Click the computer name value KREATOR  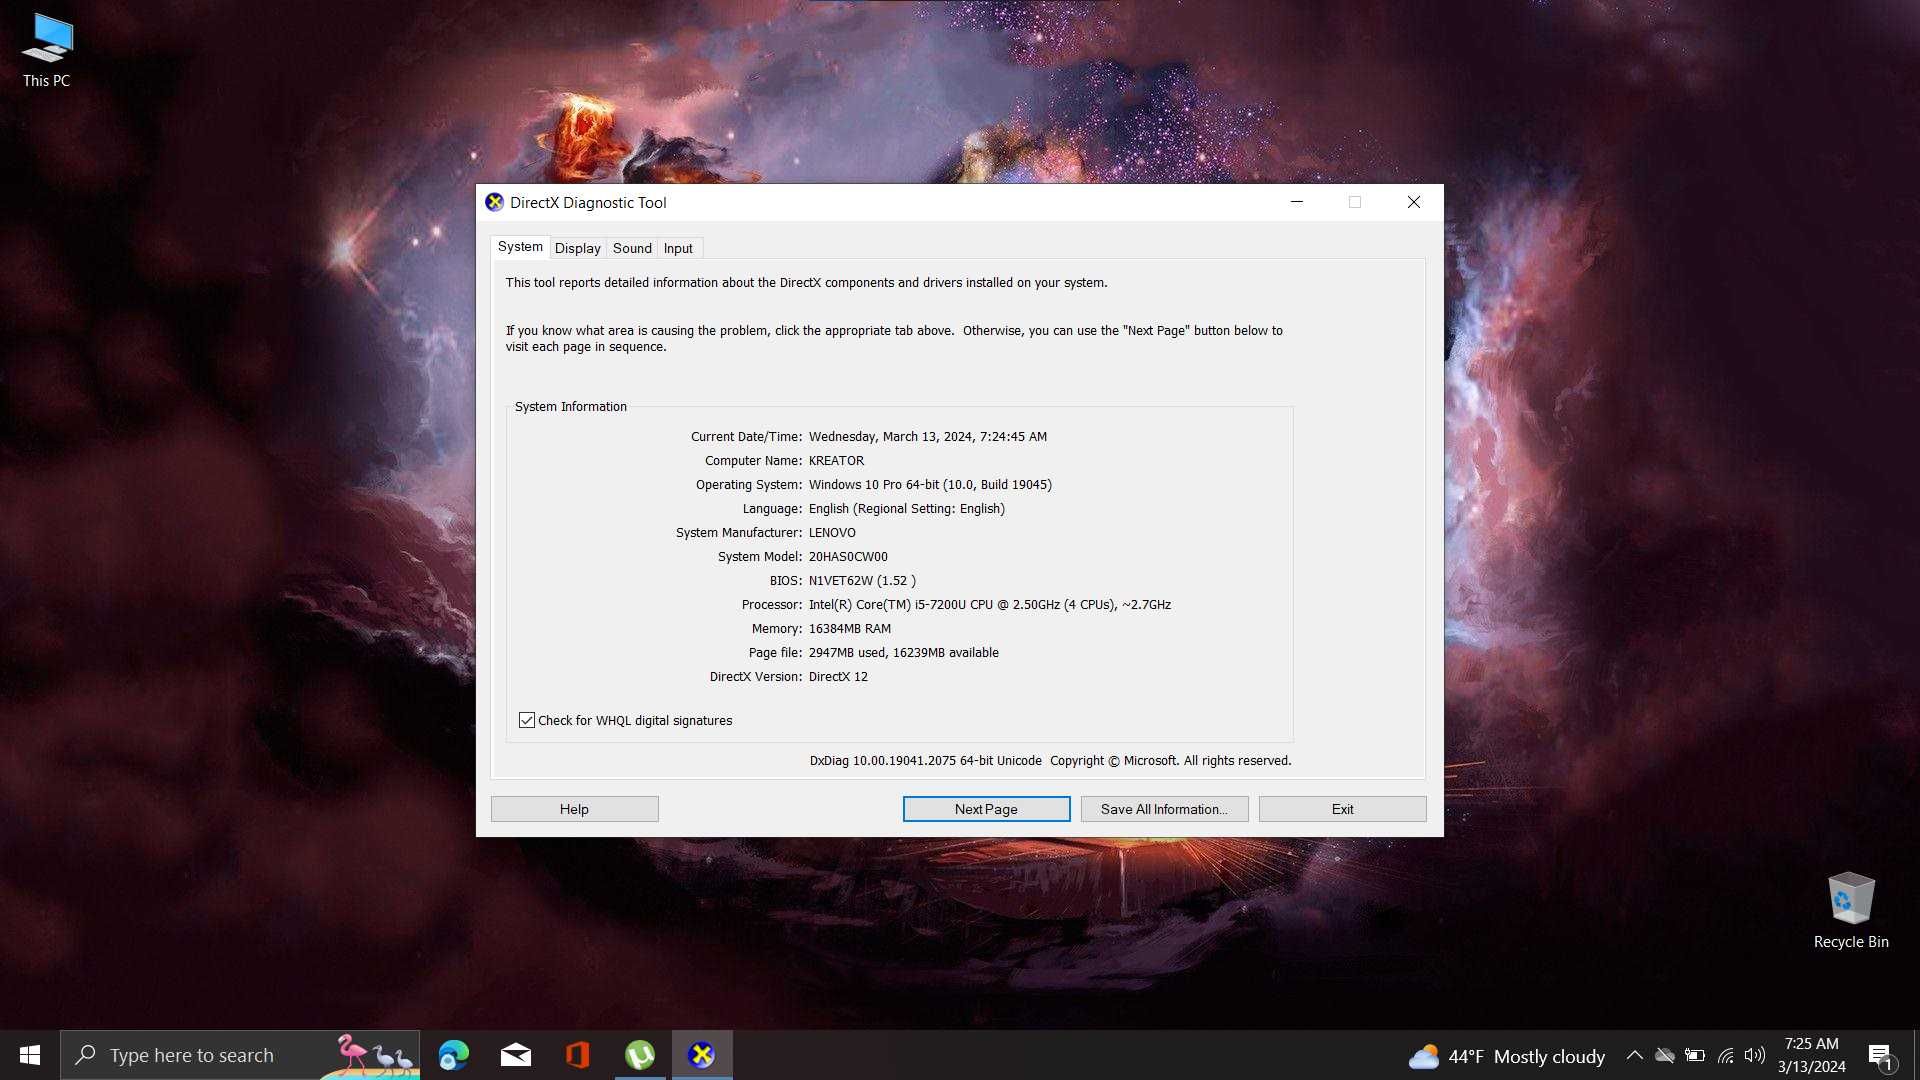click(x=836, y=461)
